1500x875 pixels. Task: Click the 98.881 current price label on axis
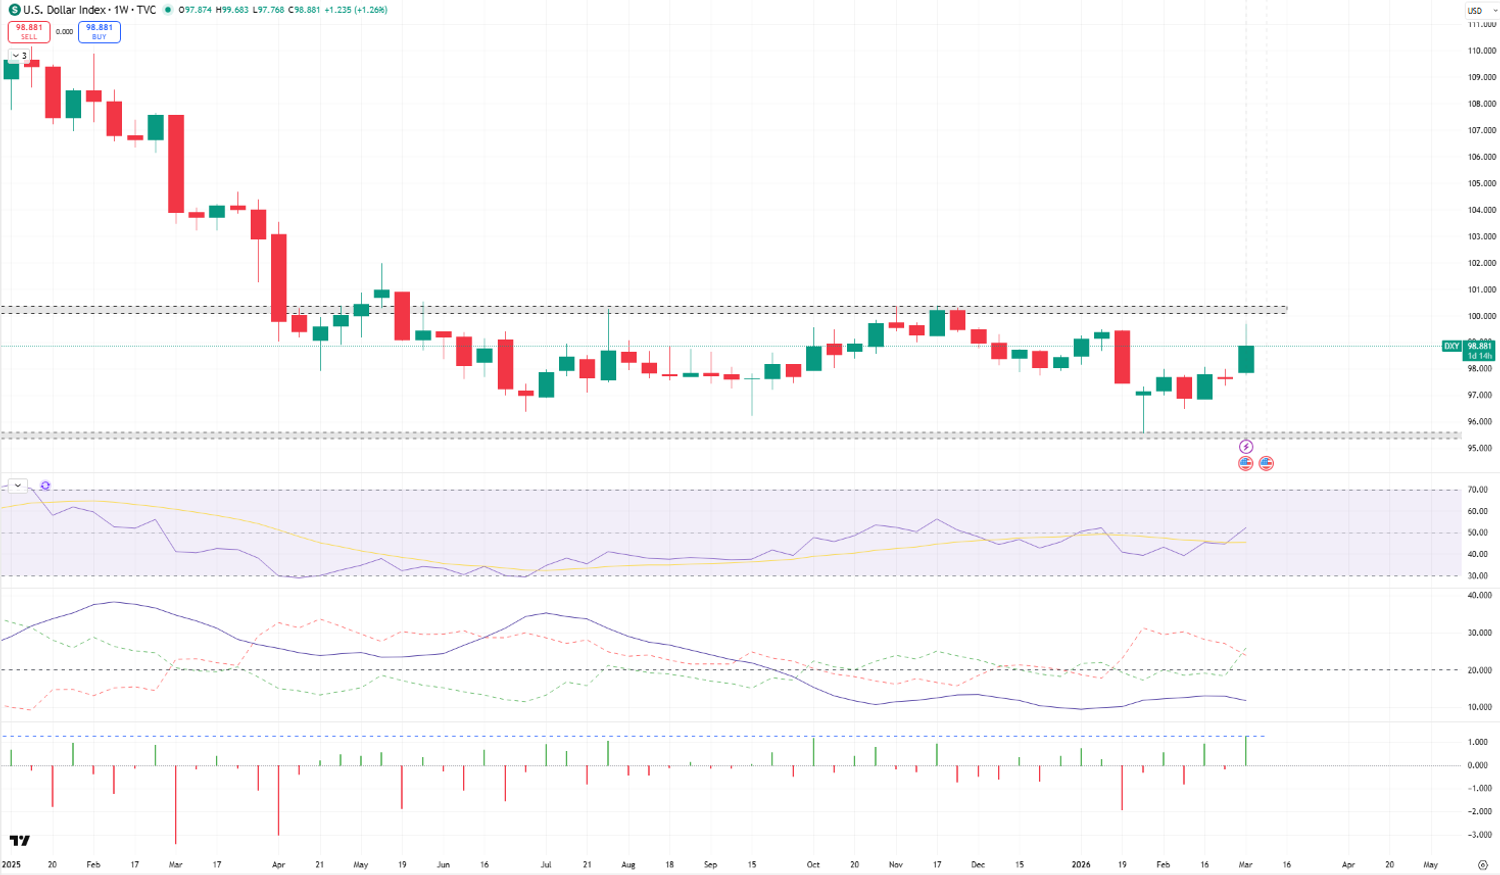(x=1479, y=346)
